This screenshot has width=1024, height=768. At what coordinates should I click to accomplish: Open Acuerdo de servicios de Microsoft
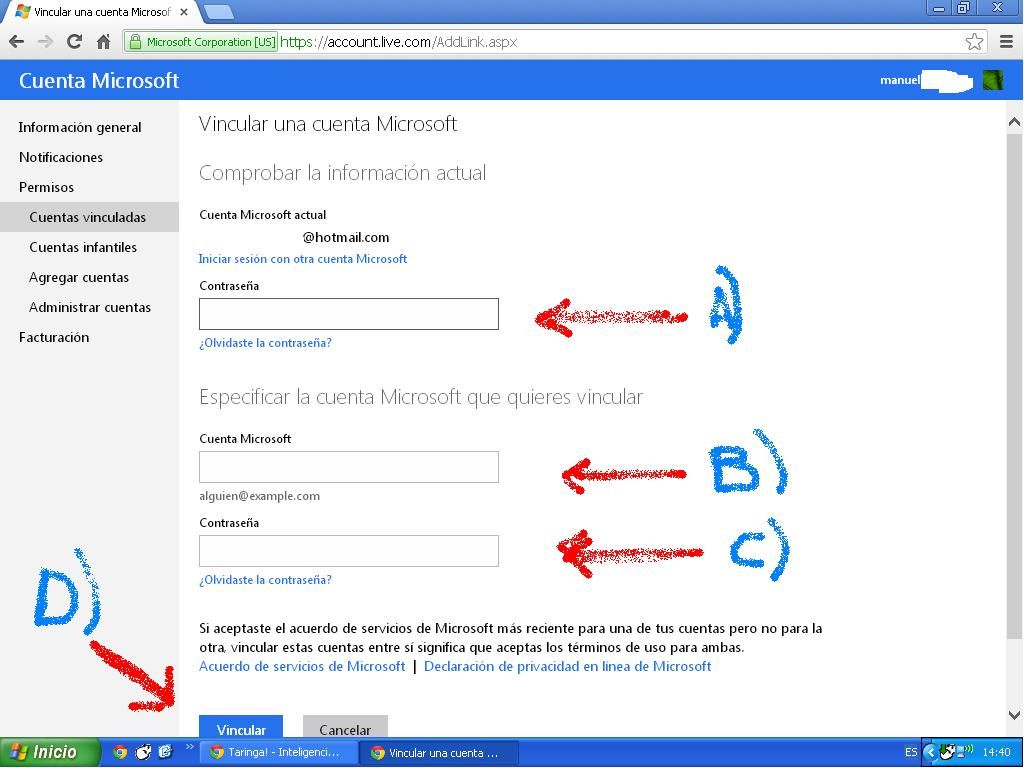point(302,666)
